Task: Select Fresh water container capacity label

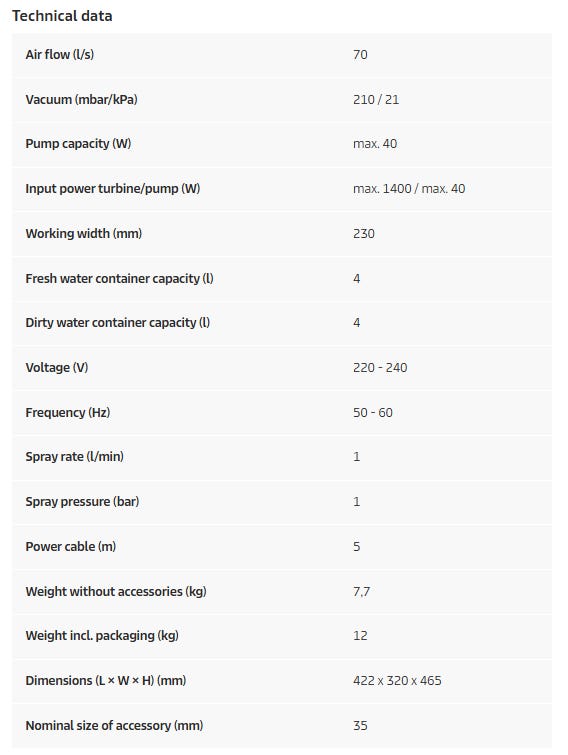Action: (x=119, y=278)
